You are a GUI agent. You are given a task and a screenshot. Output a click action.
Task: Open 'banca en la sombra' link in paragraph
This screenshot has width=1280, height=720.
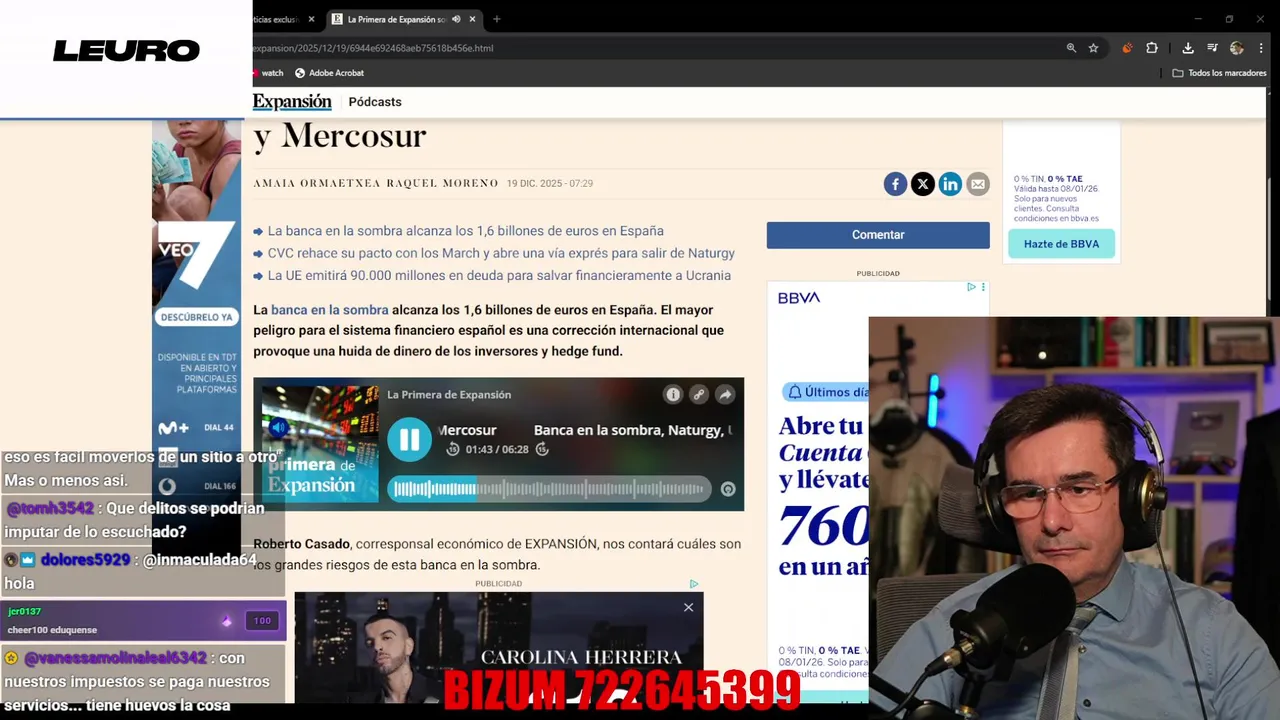click(x=329, y=310)
